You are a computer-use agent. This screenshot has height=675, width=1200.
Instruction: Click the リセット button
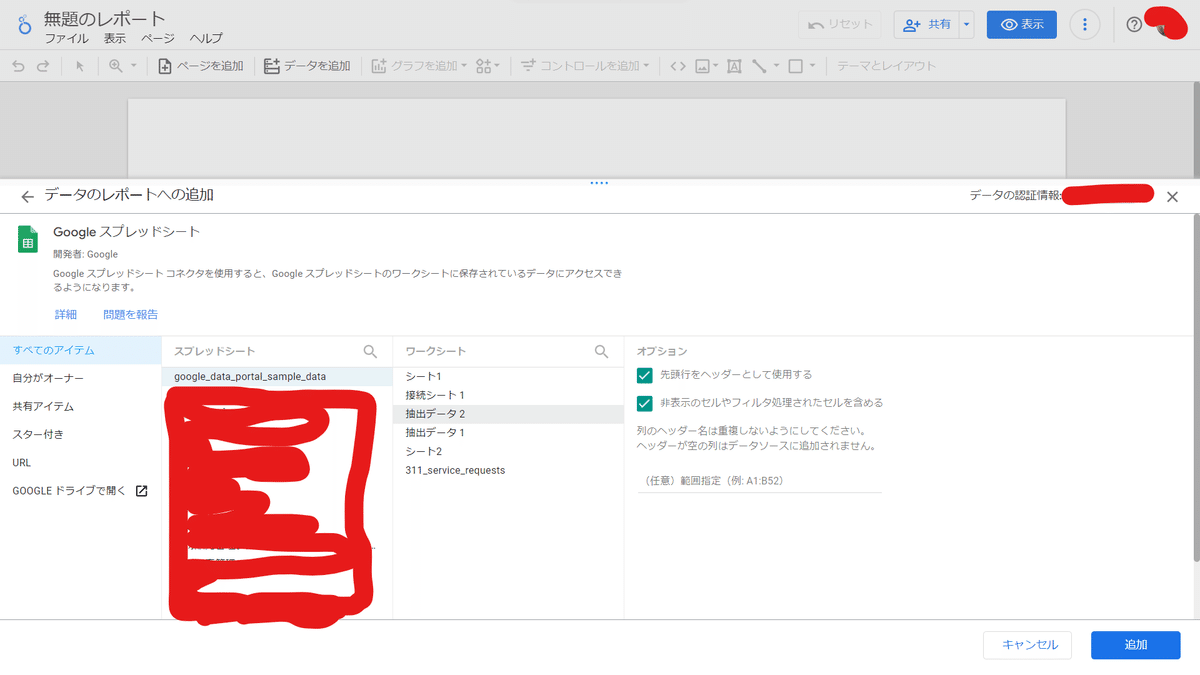840,25
